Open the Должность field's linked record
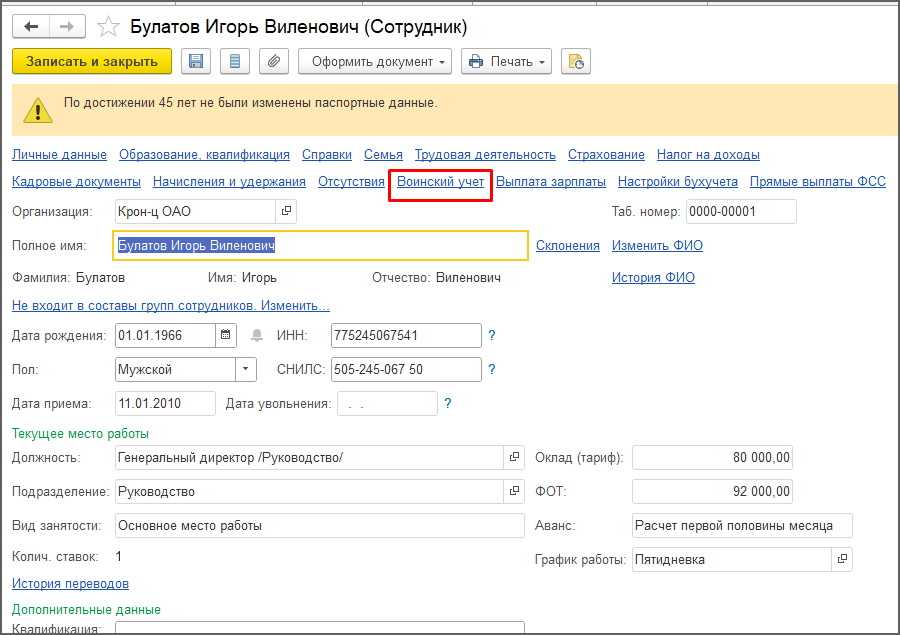900x635 pixels. 515,457
